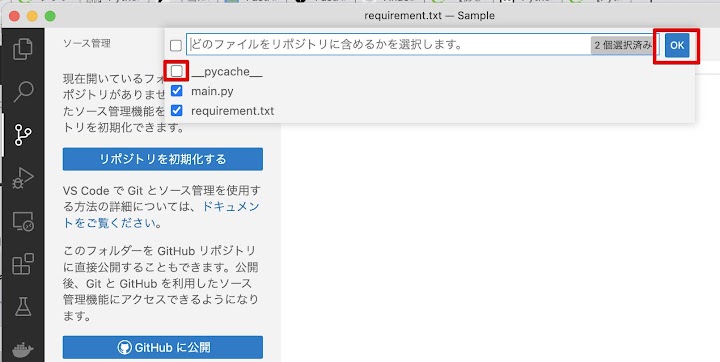Toggle the select-all checkbox beside the input
This screenshot has height=362, width=720.
point(176,45)
